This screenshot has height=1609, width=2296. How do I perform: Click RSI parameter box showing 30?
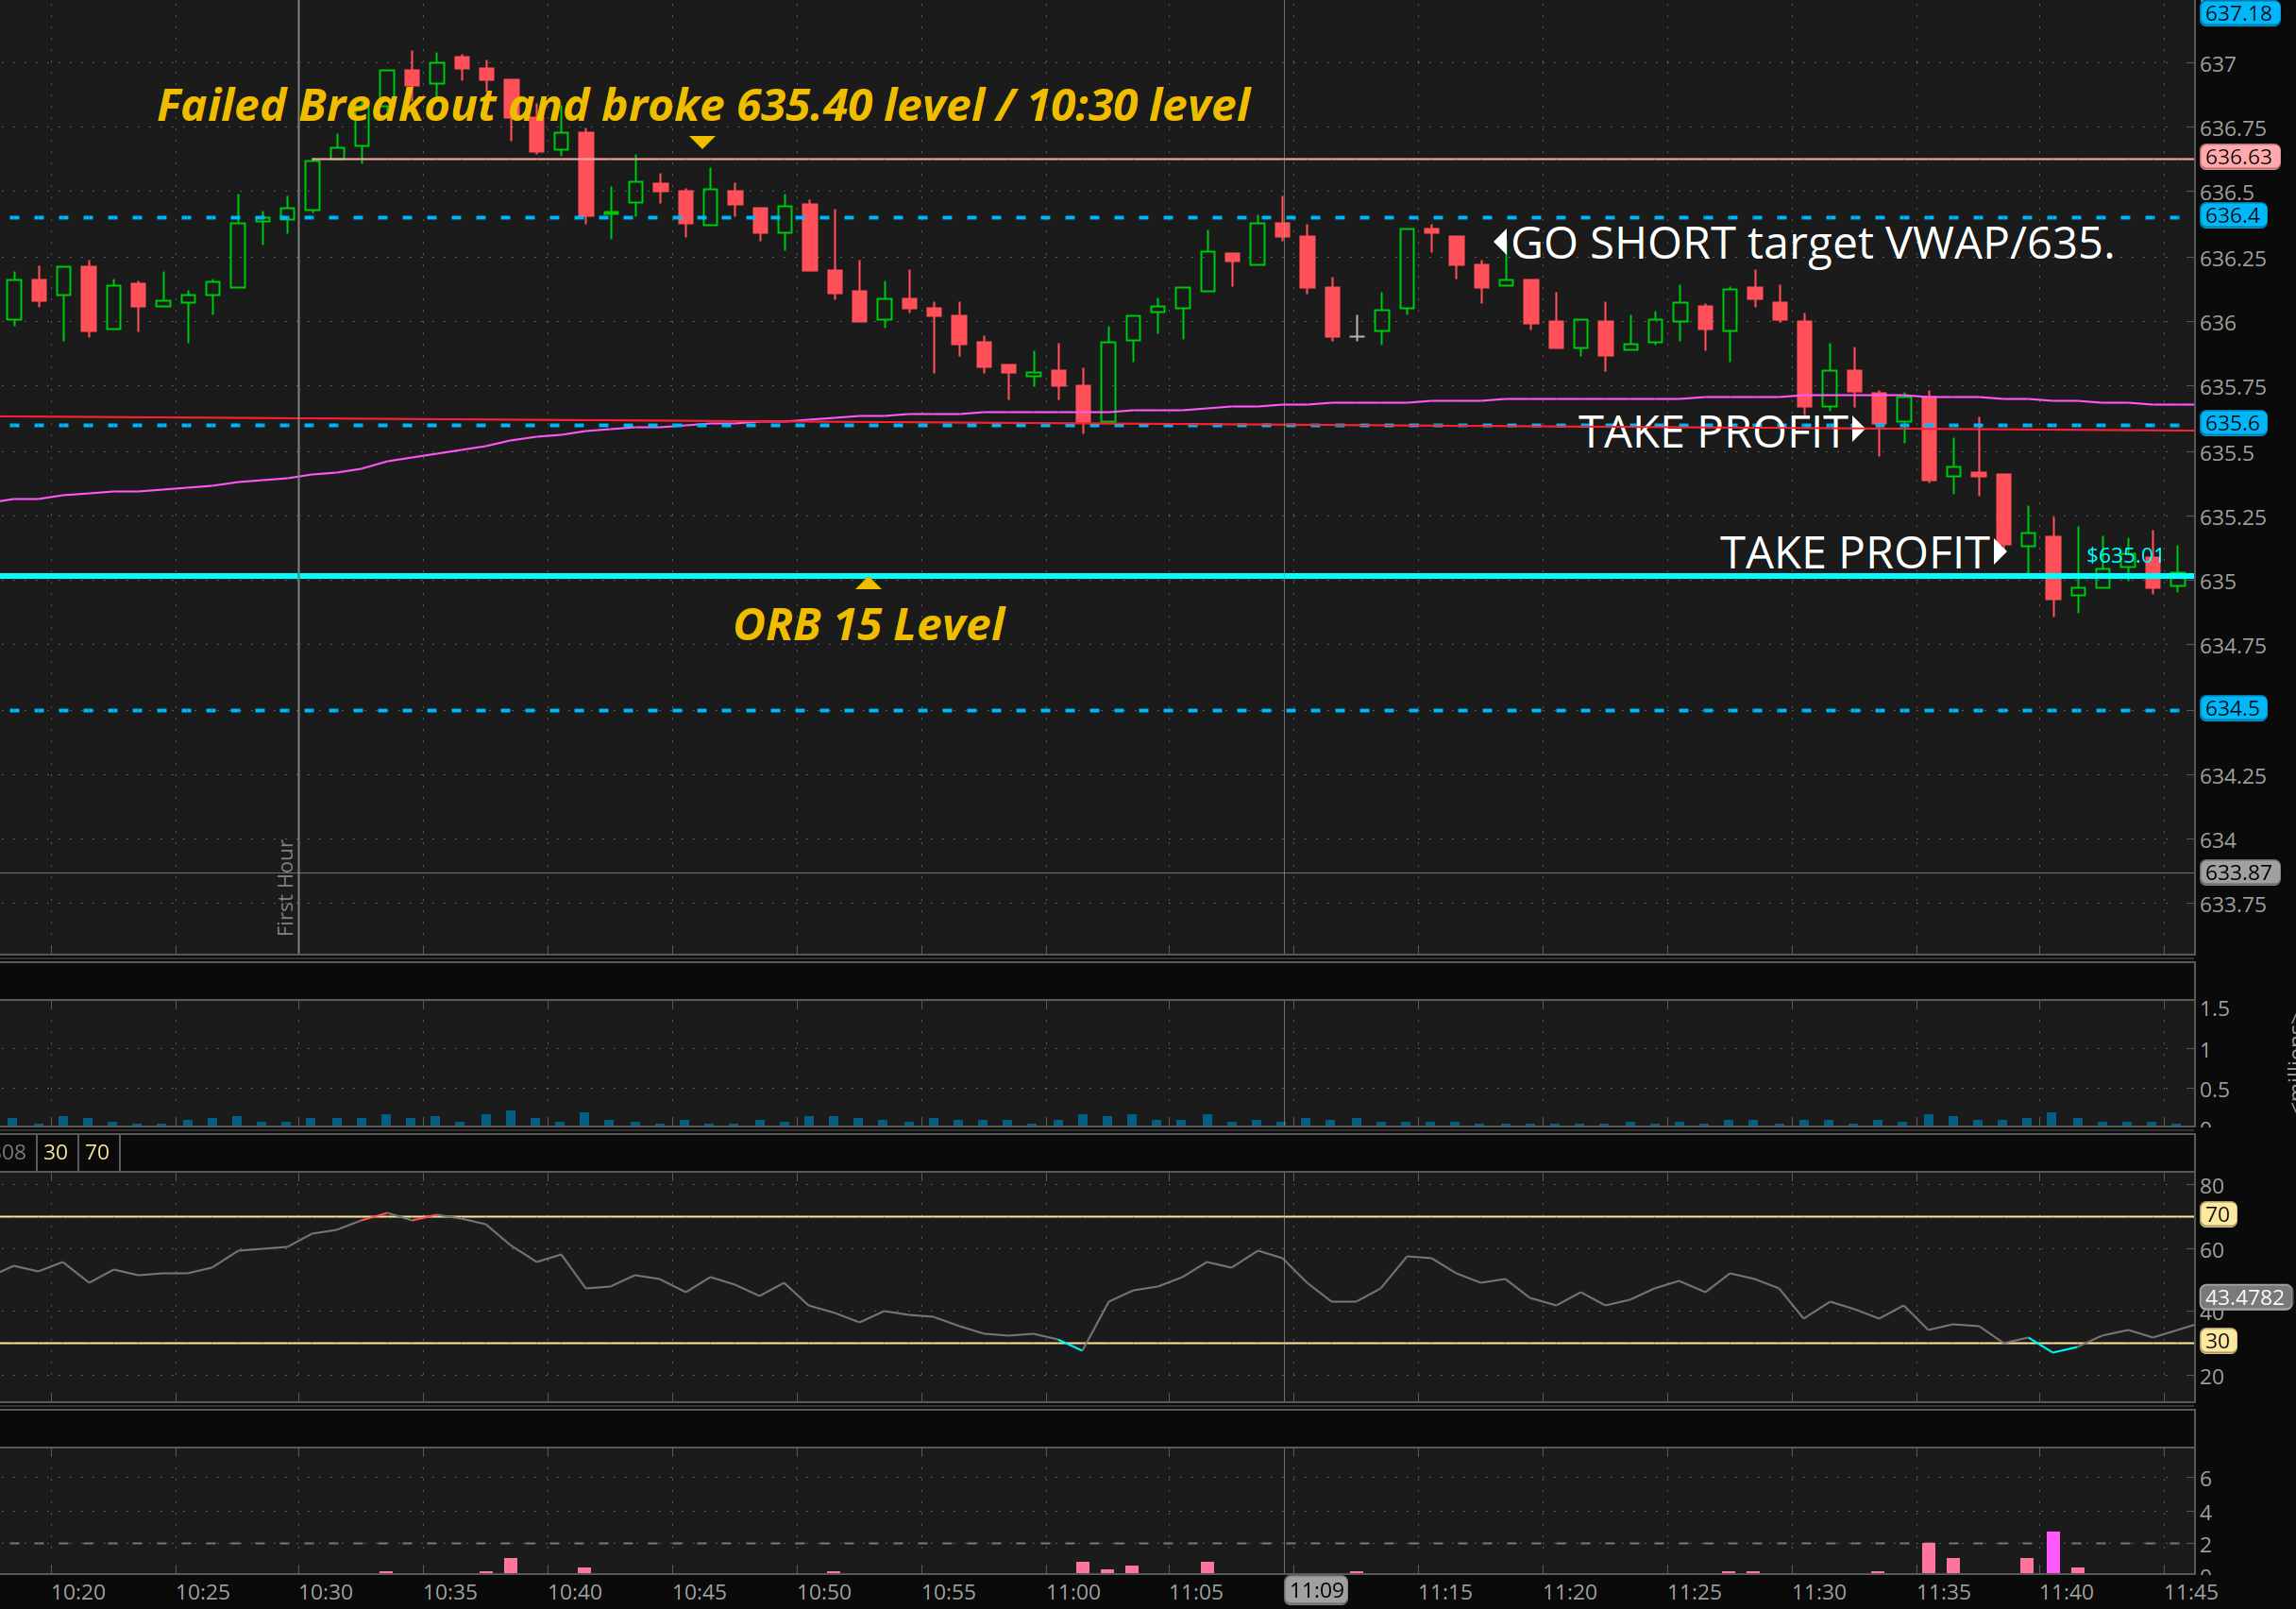[56, 1152]
